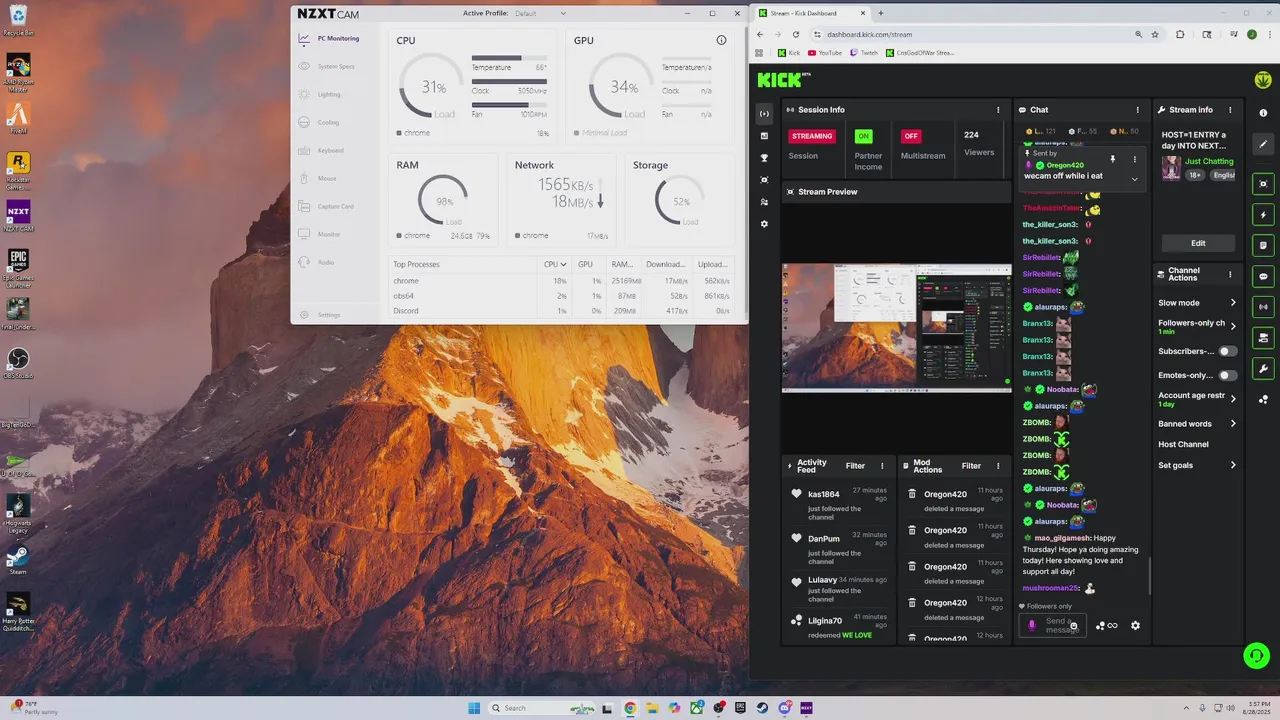Click the Monitor icon in NZXT CAM
Viewport: 1280px width, 720px height.
click(x=305, y=235)
